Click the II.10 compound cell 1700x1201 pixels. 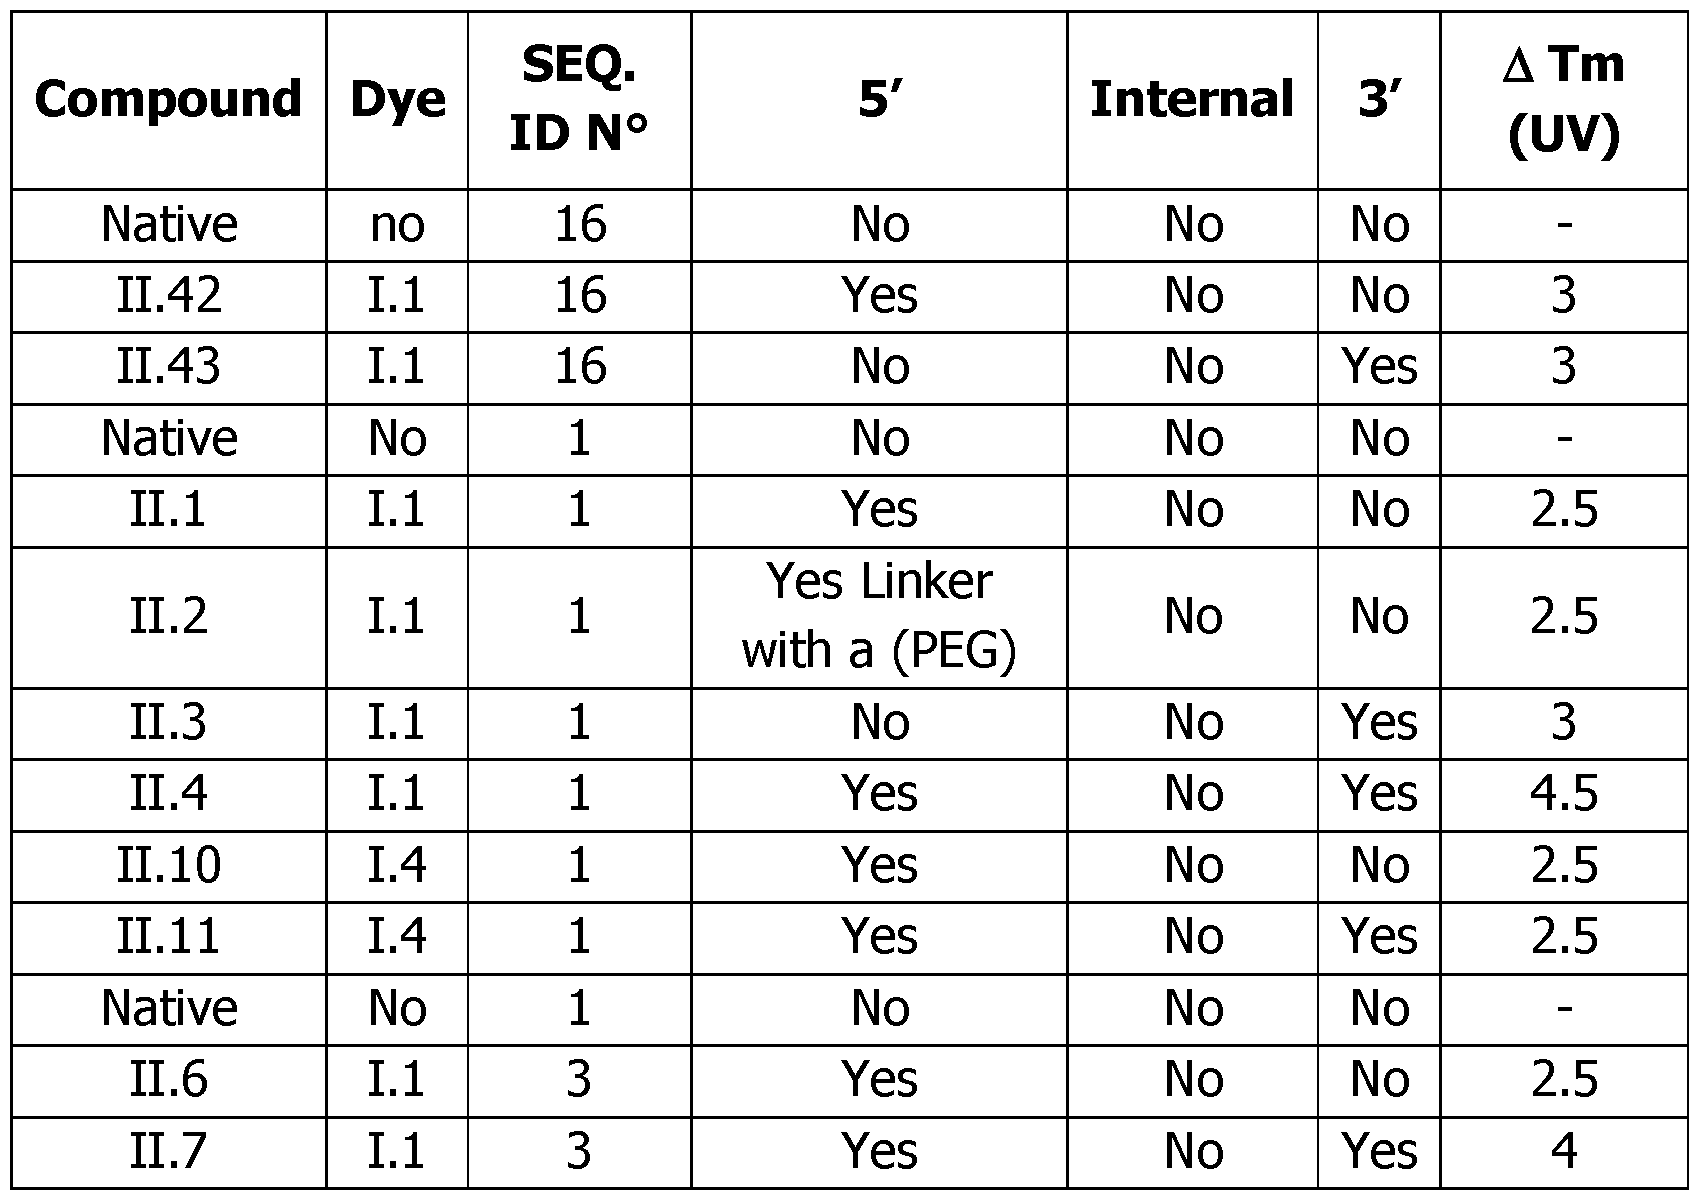click(x=168, y=865)
